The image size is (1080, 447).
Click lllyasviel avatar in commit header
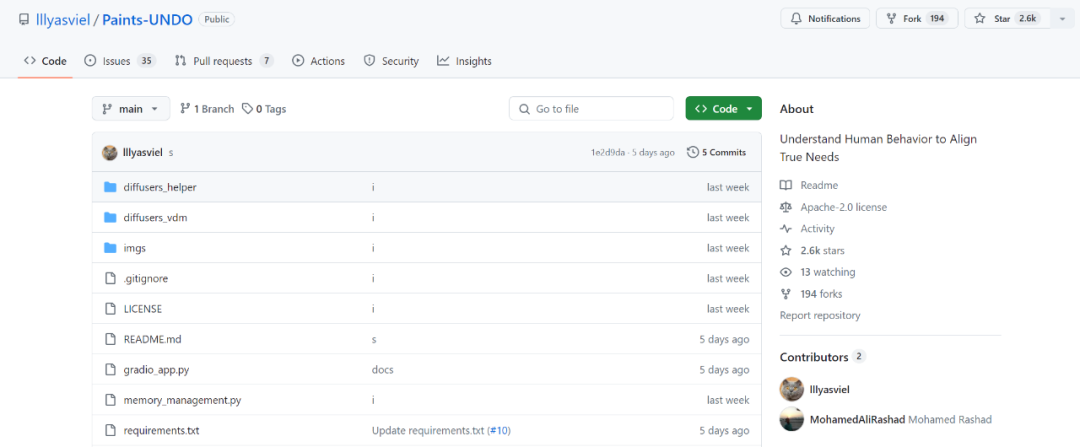[x=110, y=152]
